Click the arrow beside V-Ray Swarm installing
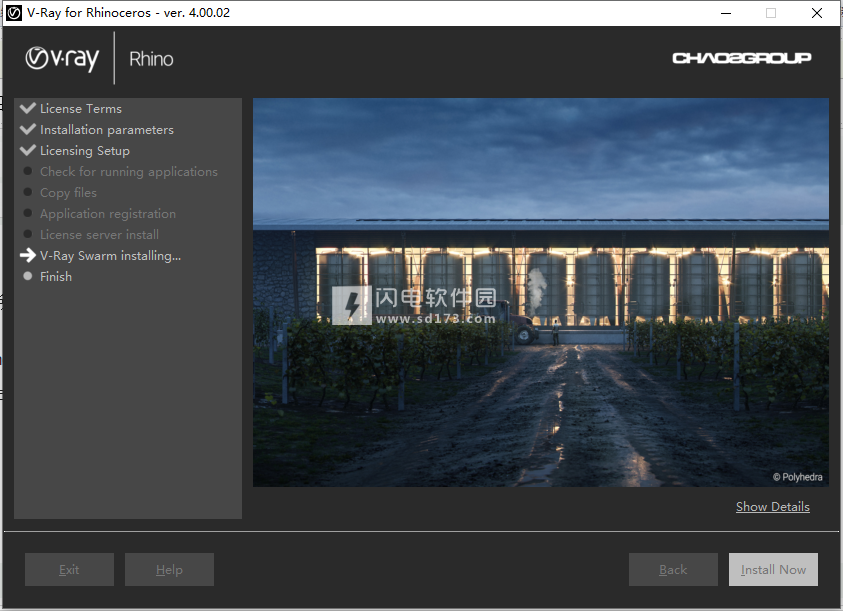843x611 pixels. click(x=27, y=255)
